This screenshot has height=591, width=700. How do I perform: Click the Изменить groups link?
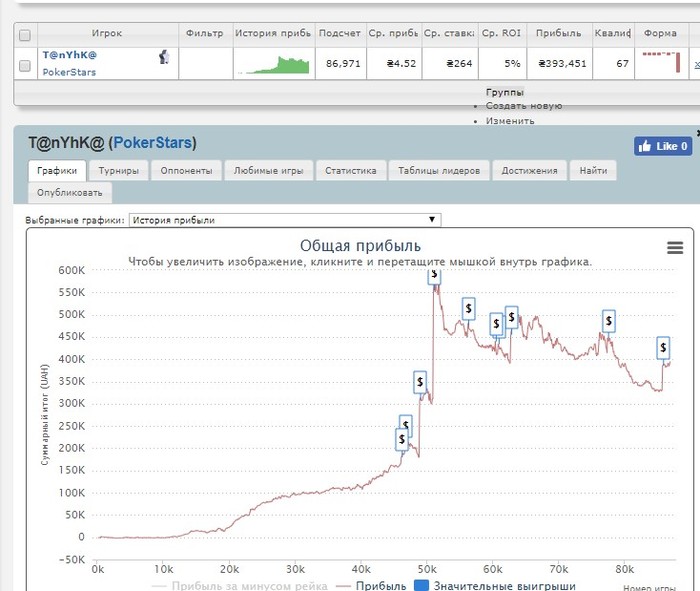tap(510, 121)
